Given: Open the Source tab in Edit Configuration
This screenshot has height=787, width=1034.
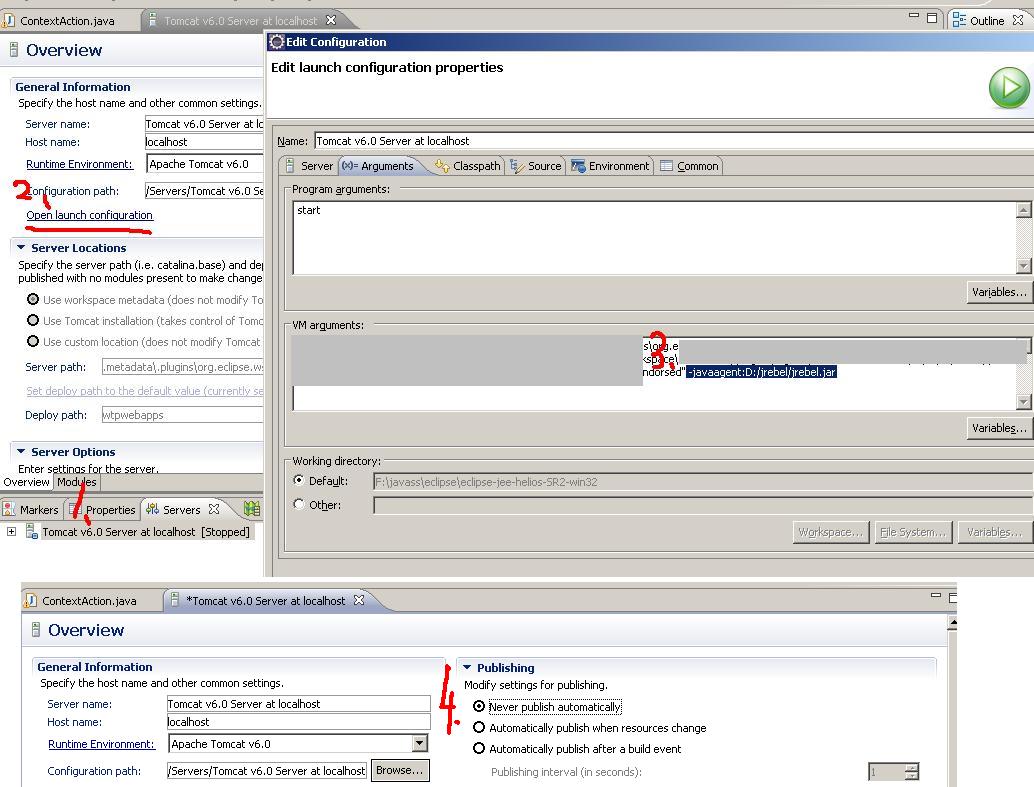Looking at the screenshot, I should pos(536,166).
